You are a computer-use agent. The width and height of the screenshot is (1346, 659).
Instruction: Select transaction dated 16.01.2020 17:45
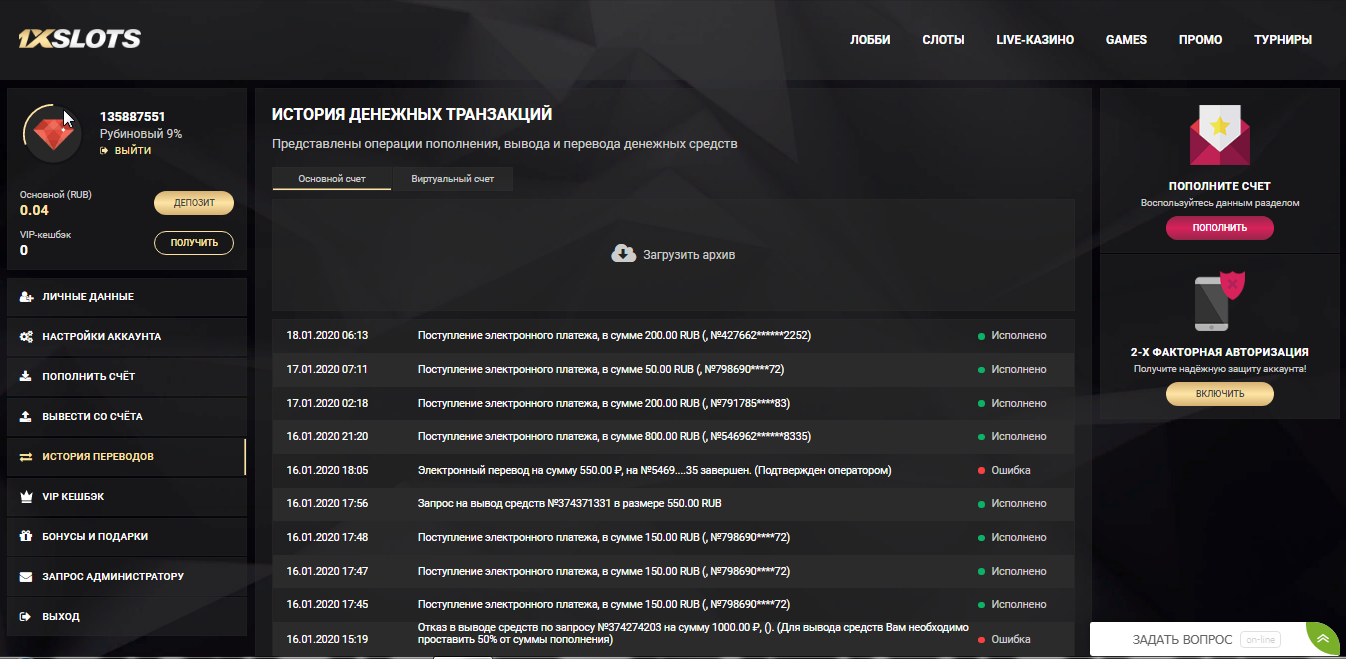click(673, 604)
